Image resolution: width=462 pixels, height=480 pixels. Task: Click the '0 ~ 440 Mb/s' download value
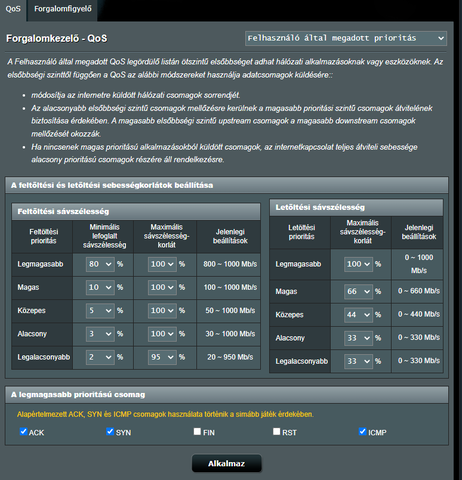(x=419, y=314)
